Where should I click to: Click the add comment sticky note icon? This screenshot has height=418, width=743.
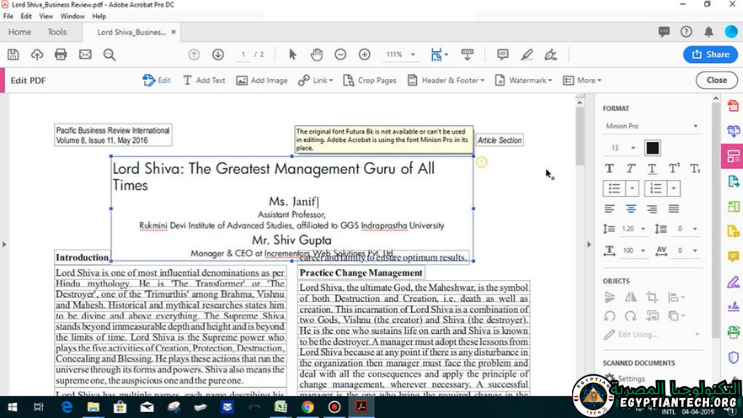[x=502, y=55]
